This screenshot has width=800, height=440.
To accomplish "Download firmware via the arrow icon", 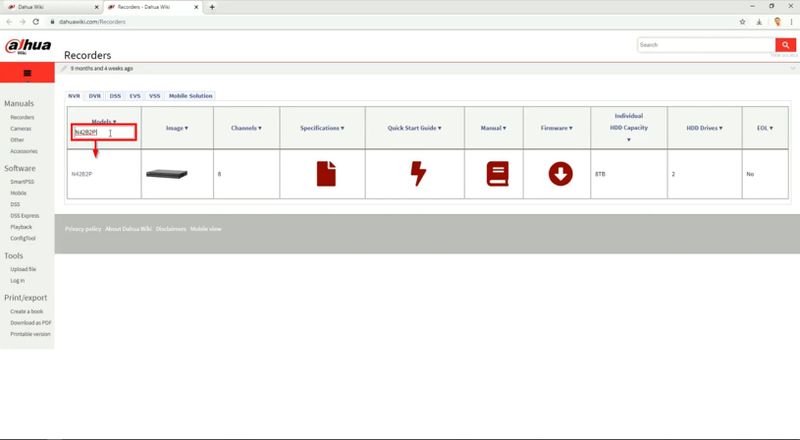I will (560, 174).
